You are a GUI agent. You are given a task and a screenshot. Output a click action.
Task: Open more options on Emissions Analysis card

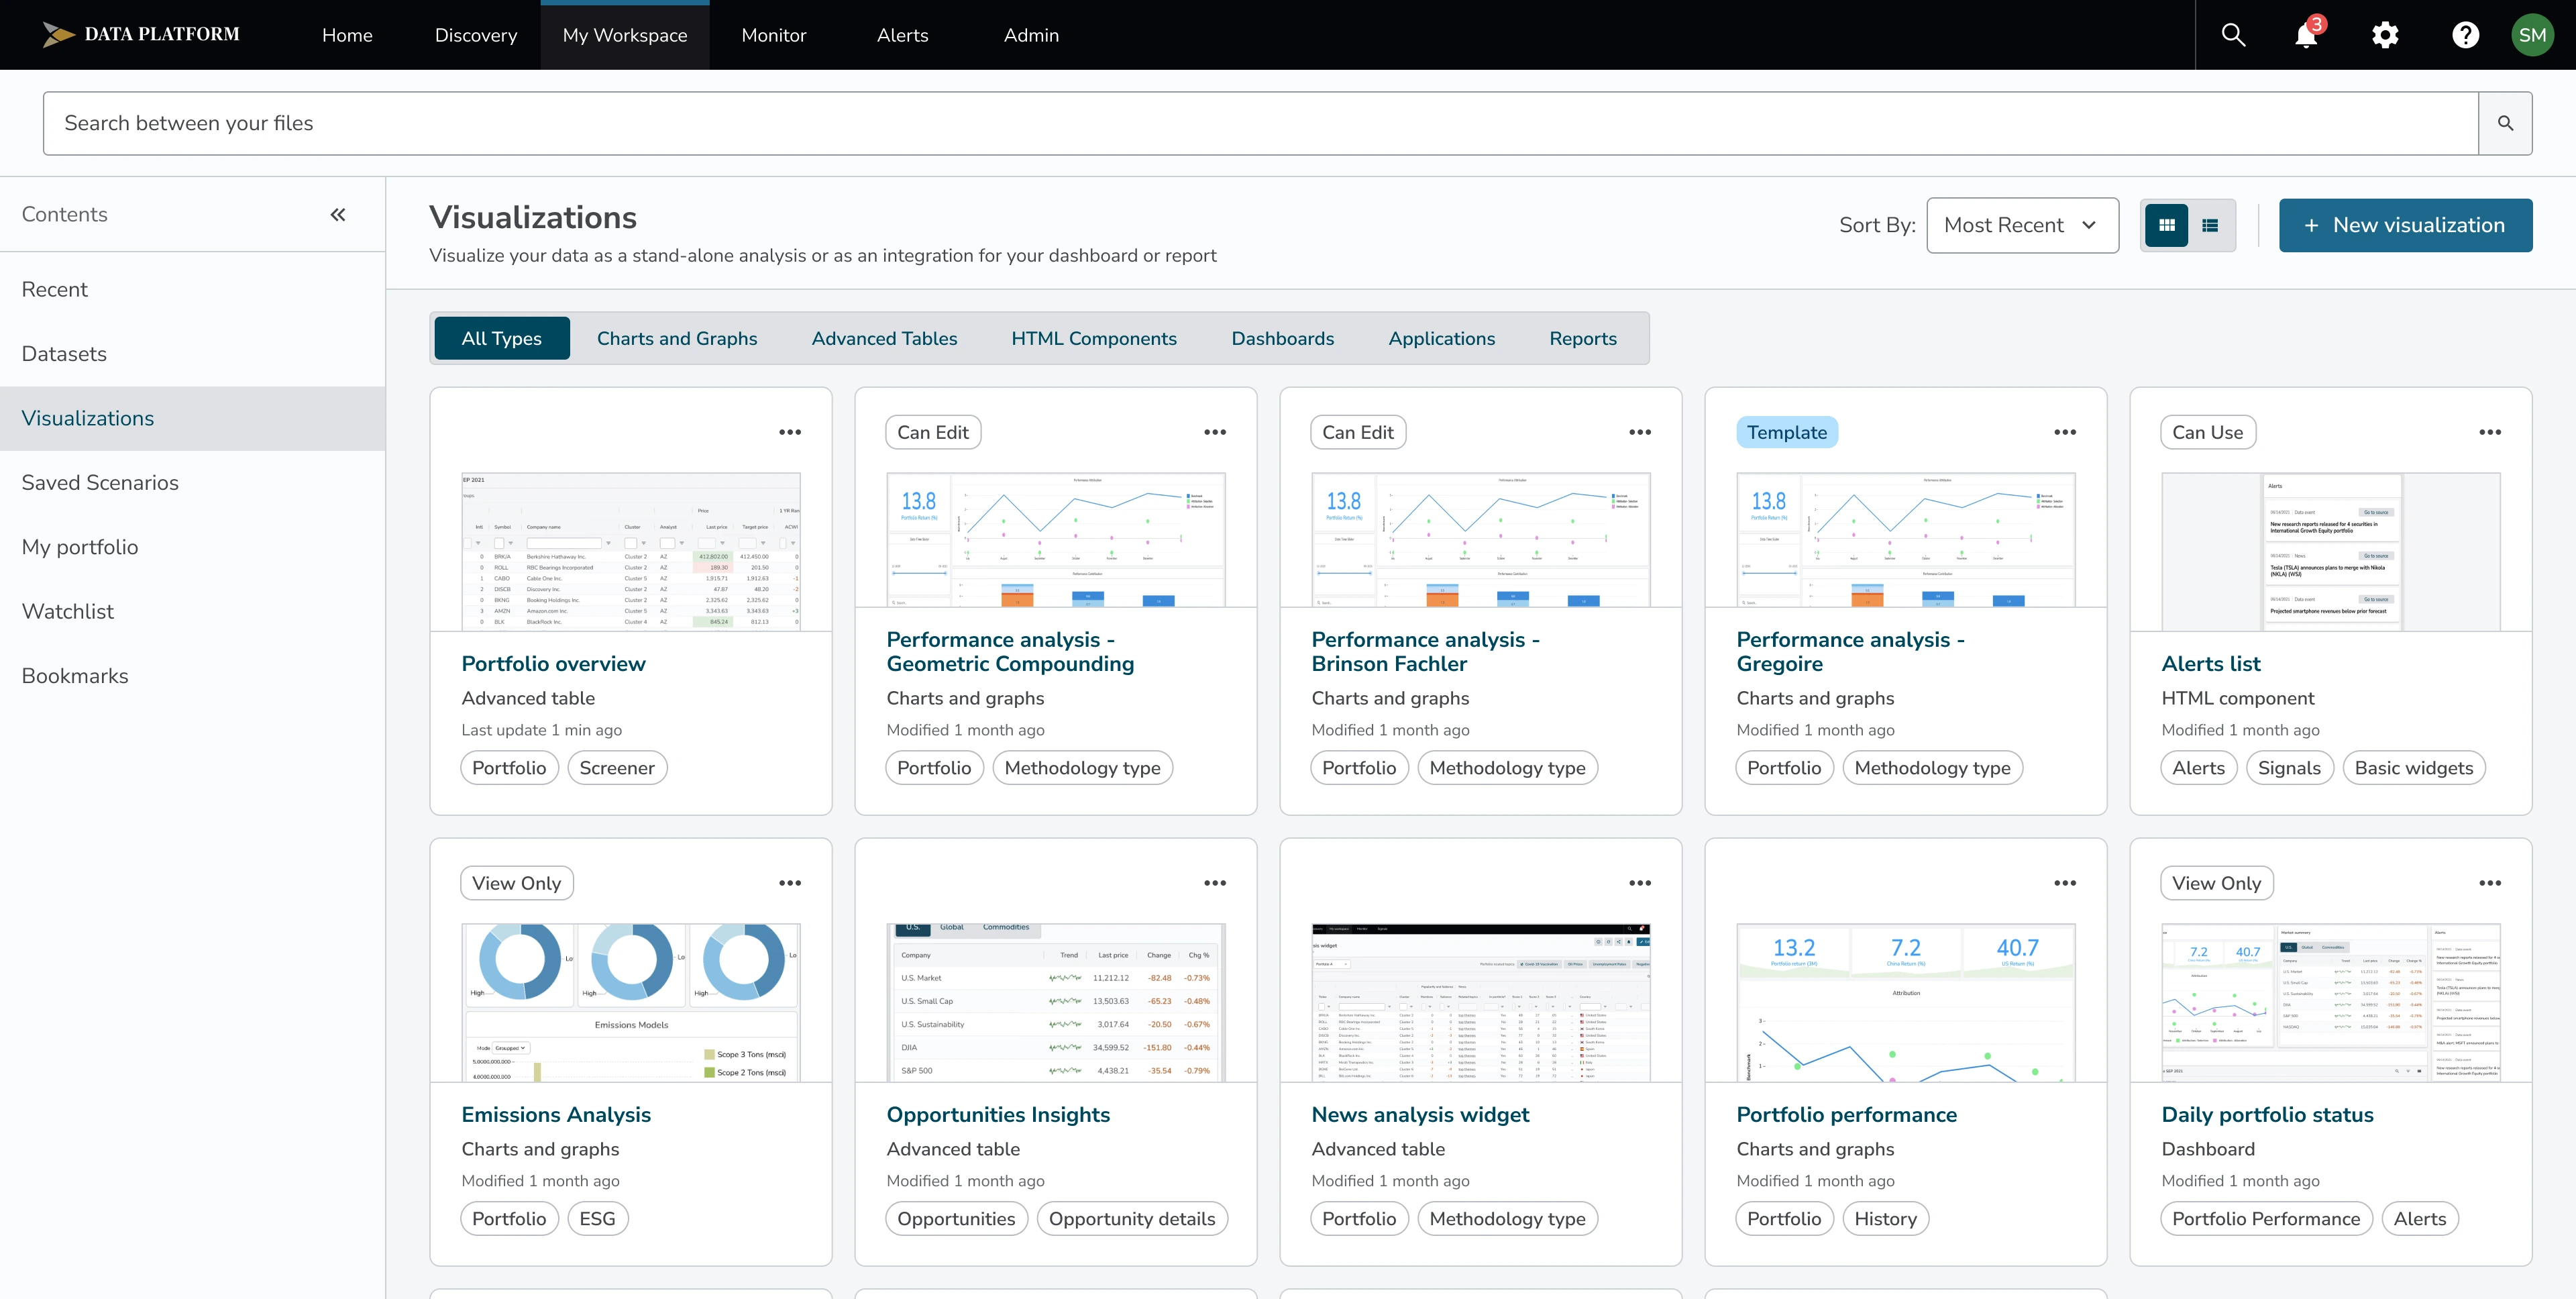(x=790, y=883)
